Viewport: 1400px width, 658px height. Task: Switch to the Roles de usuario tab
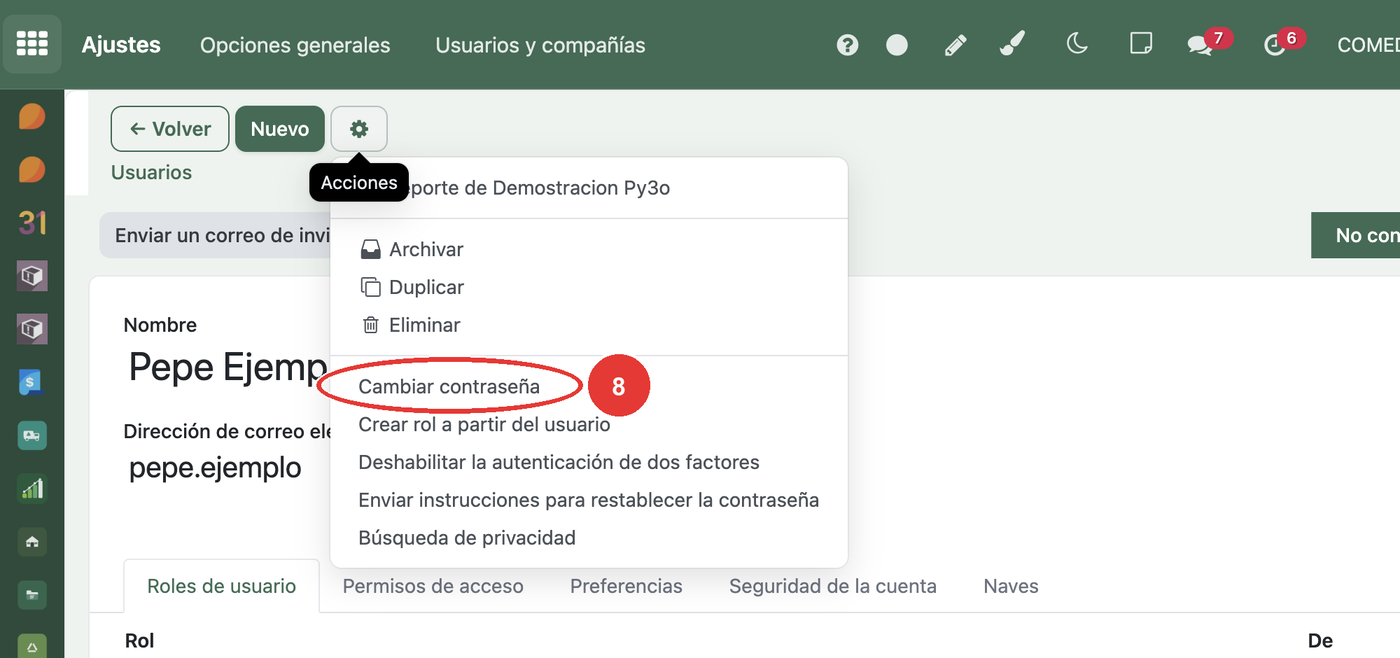(x=221, y=586)
